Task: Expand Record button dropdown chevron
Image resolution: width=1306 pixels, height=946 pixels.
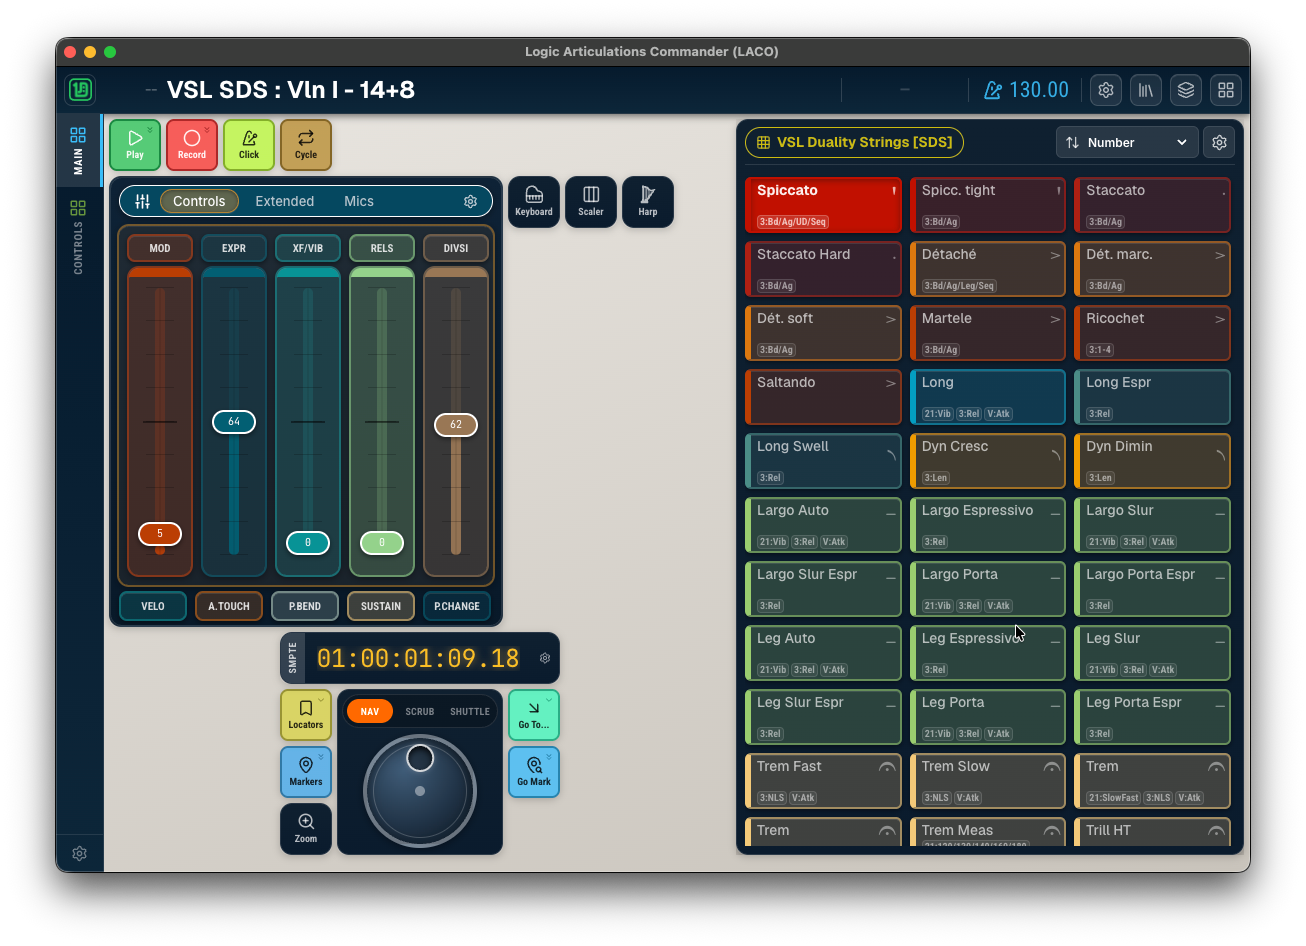Action: point(207,129)
